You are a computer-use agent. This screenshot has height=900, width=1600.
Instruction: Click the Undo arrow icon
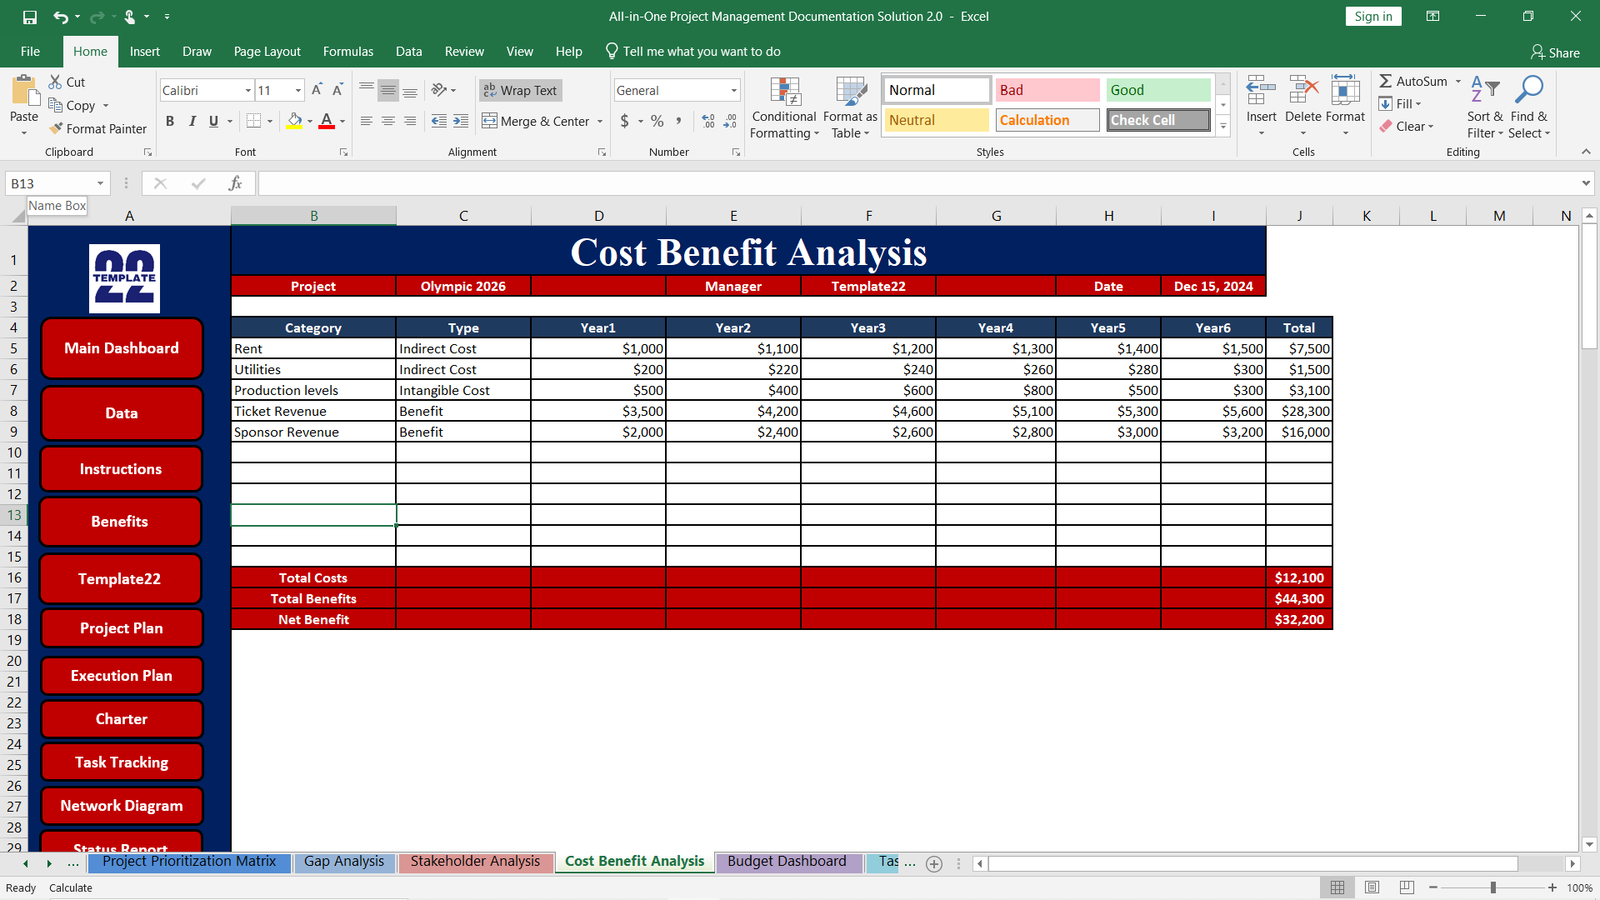61,17
